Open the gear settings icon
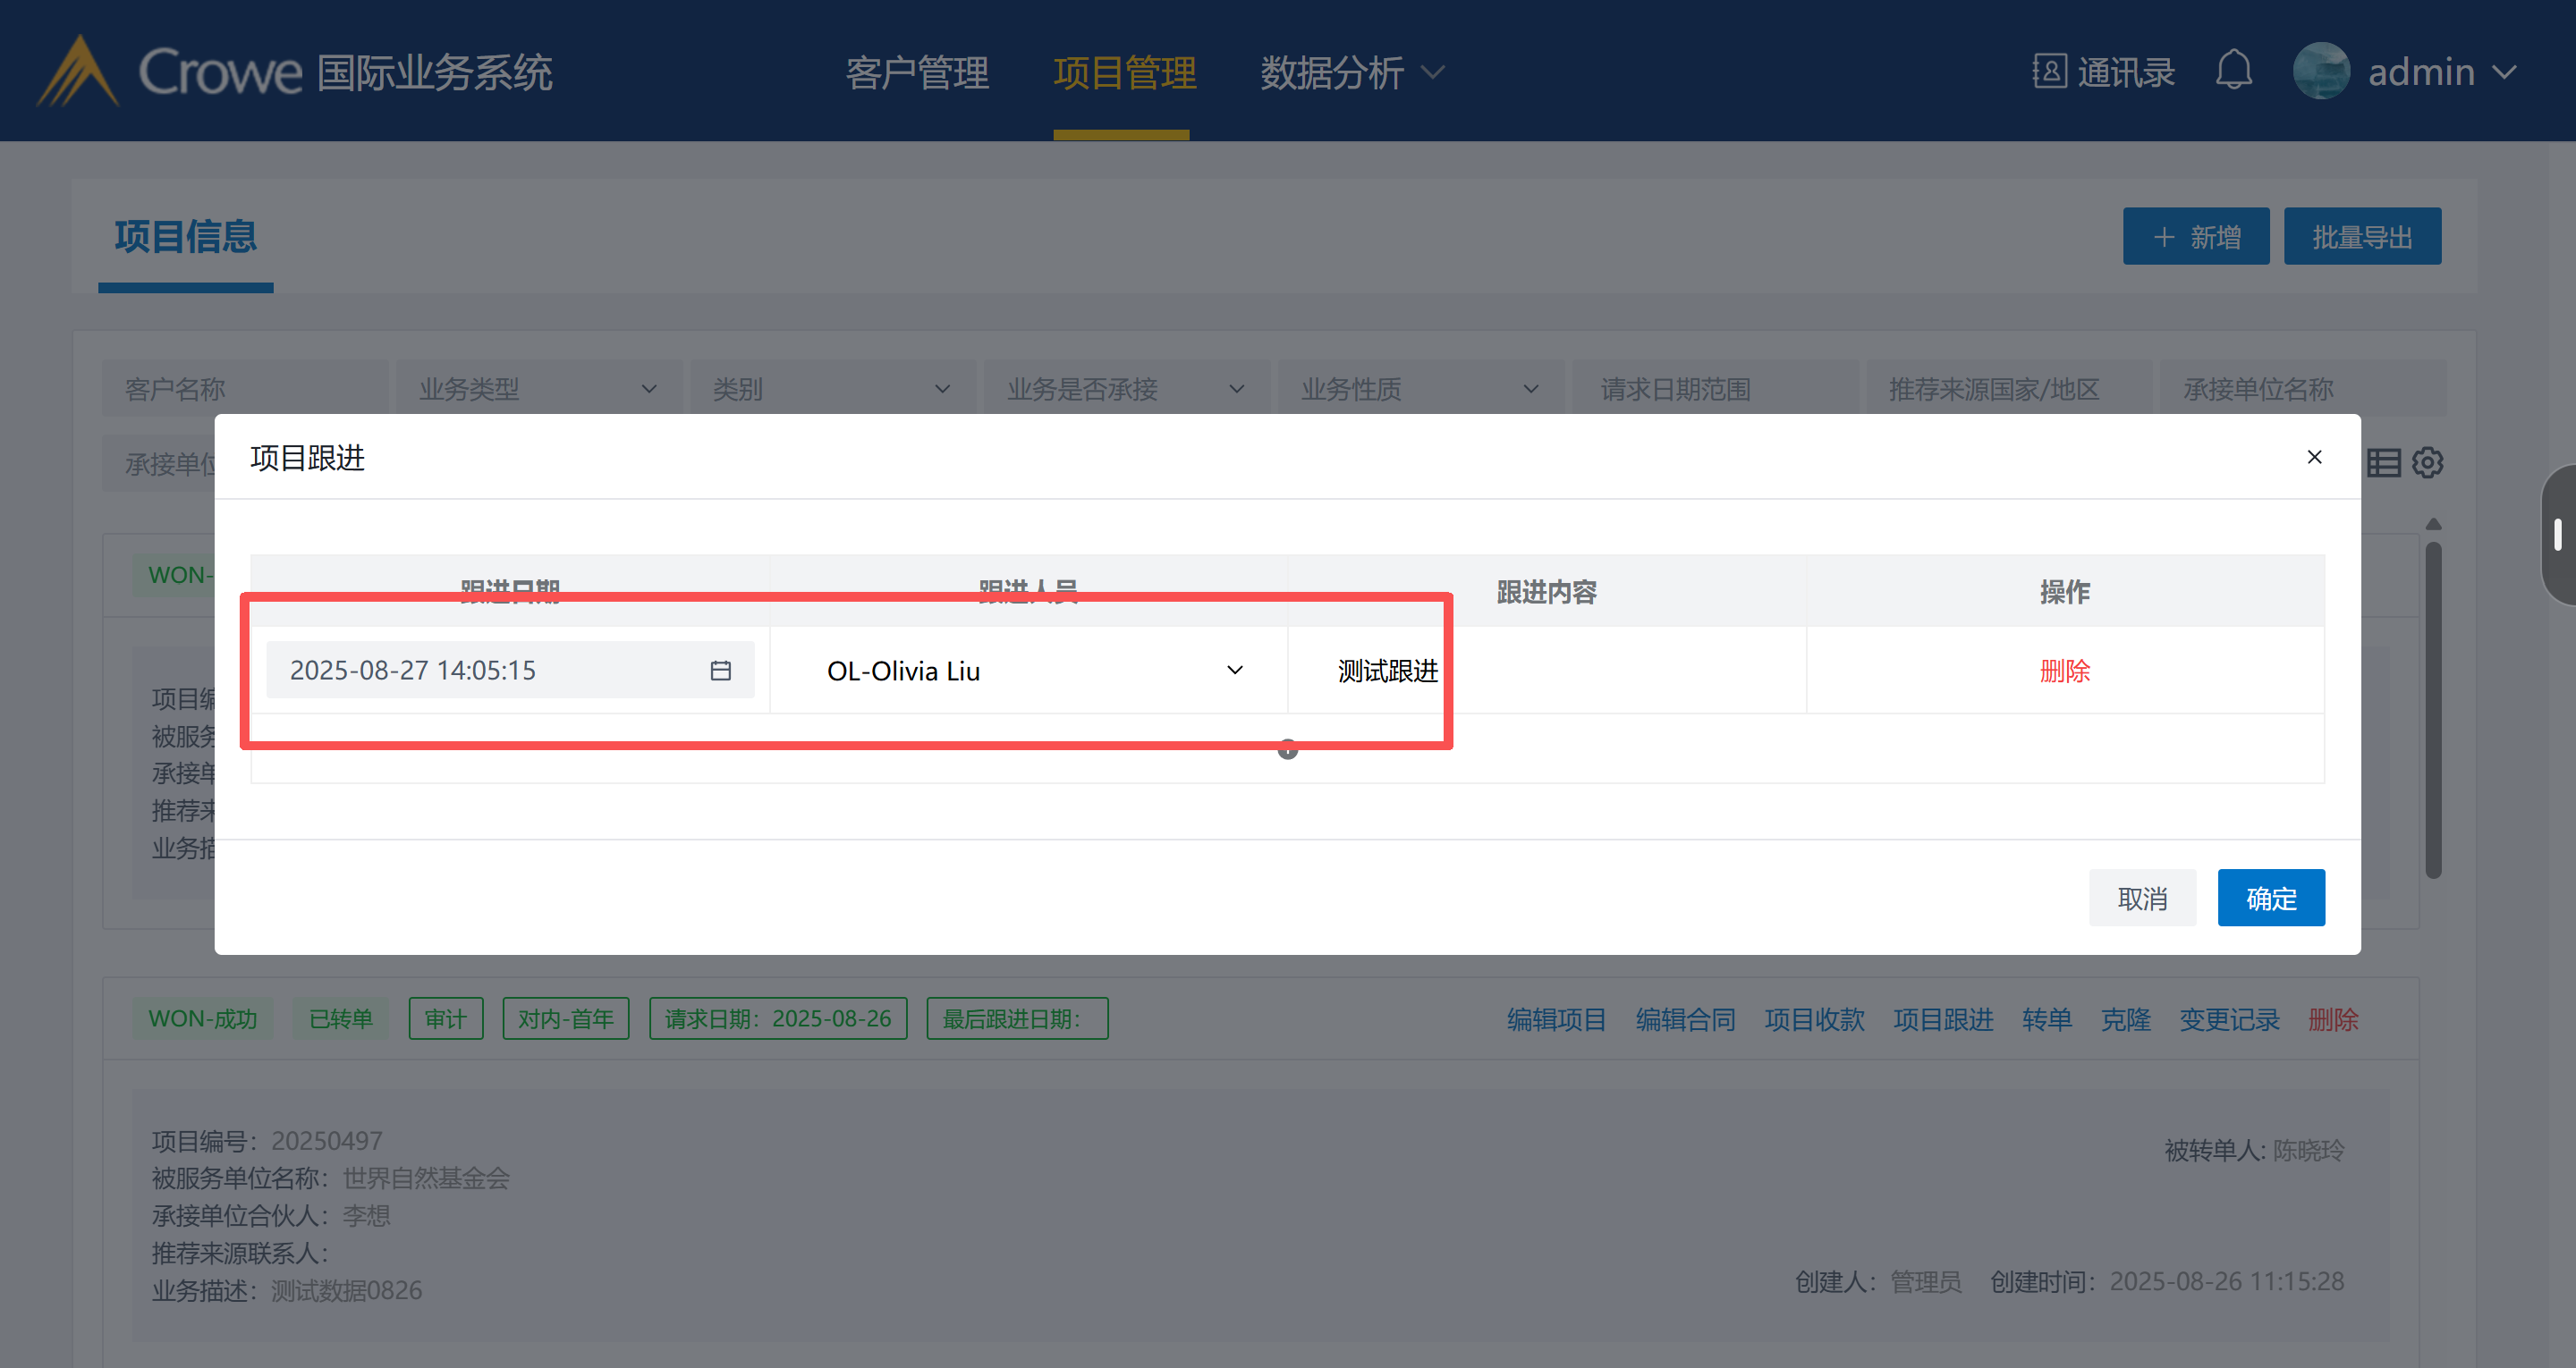Screen dimensions: 2576x1368 (x=2428, y=463)
